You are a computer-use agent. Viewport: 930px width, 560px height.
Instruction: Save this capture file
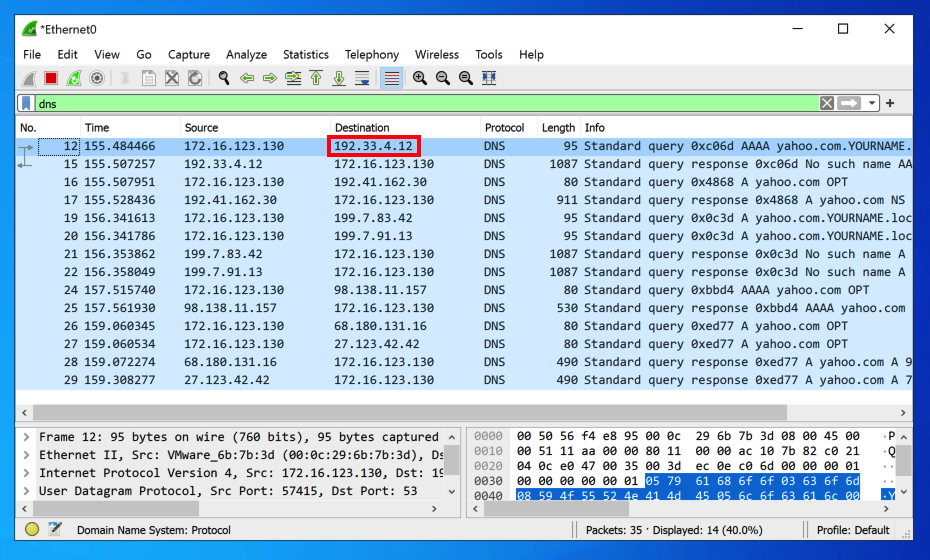pyautogui.click(x=148, y=78)
